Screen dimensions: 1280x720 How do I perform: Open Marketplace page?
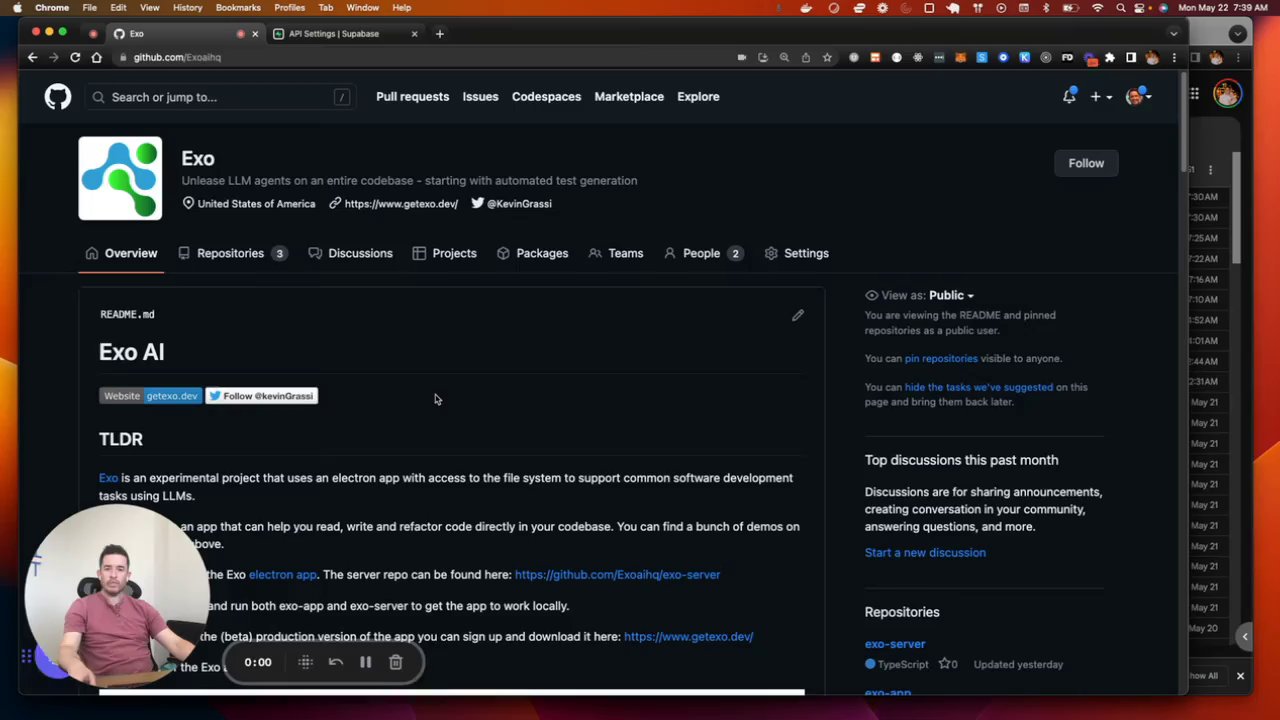click(x=629, y=97)
